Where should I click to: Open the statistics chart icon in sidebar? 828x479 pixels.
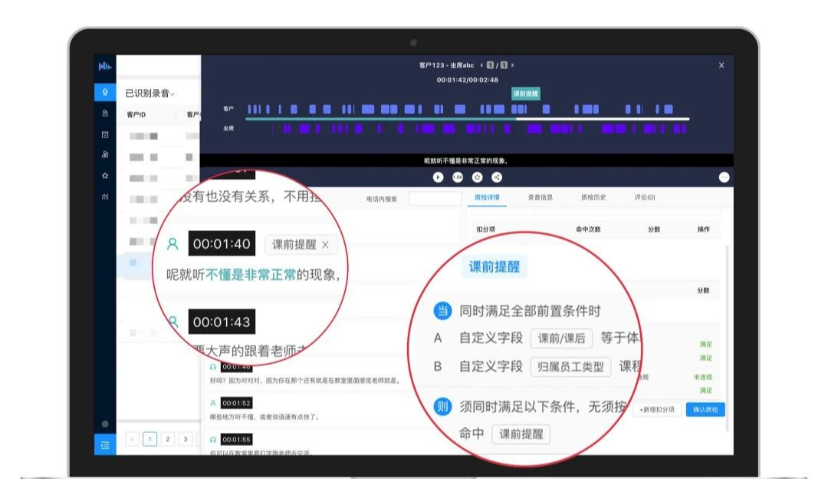pos(105,196)
